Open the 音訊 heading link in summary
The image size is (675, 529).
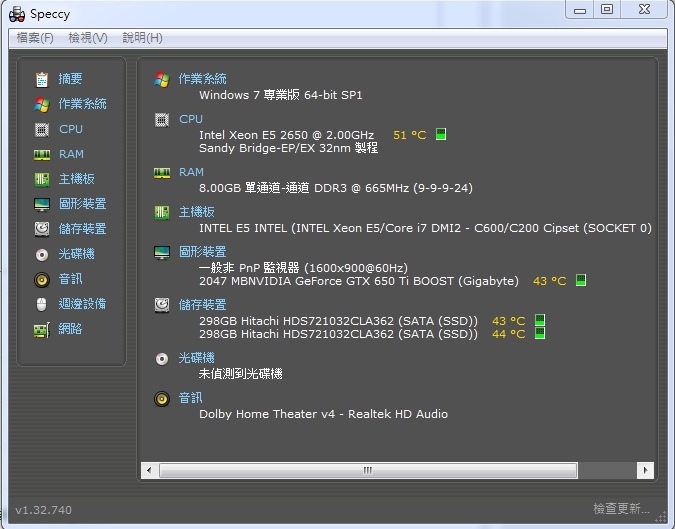click(x=190, y=398)
